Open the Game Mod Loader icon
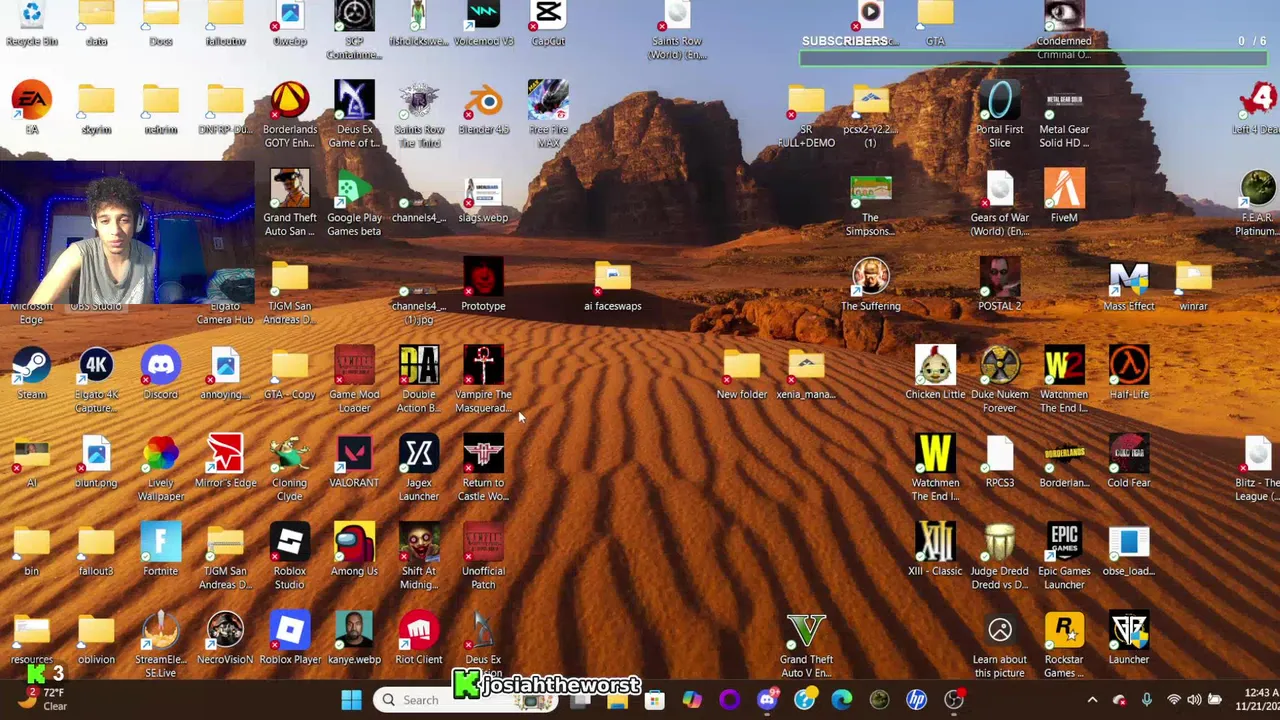 pyautogui.click(x=354, y=380)
